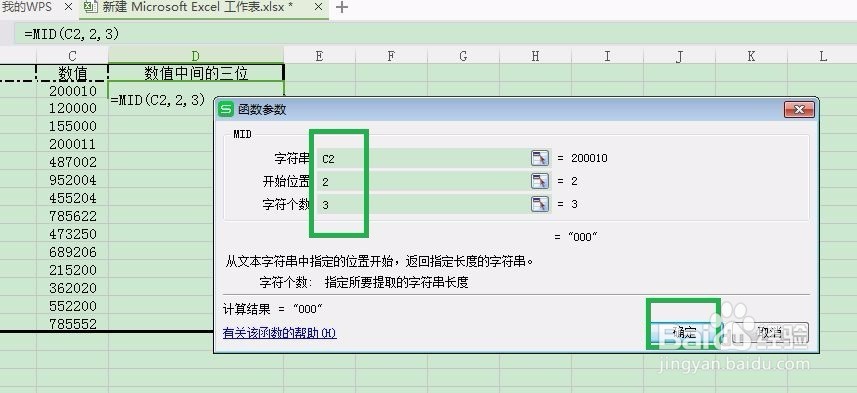Click the 数值中间的三位 header cell
The image size is (857, 393).
(196, 73)
